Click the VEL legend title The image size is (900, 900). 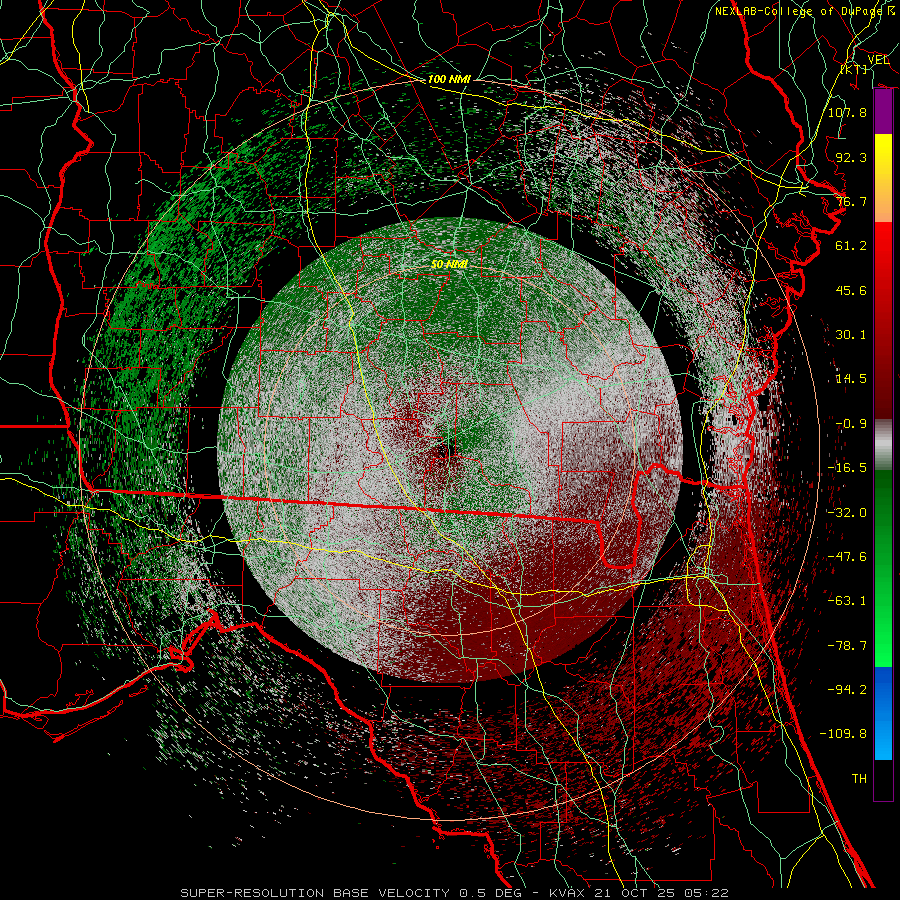click(x=878, y=60)
